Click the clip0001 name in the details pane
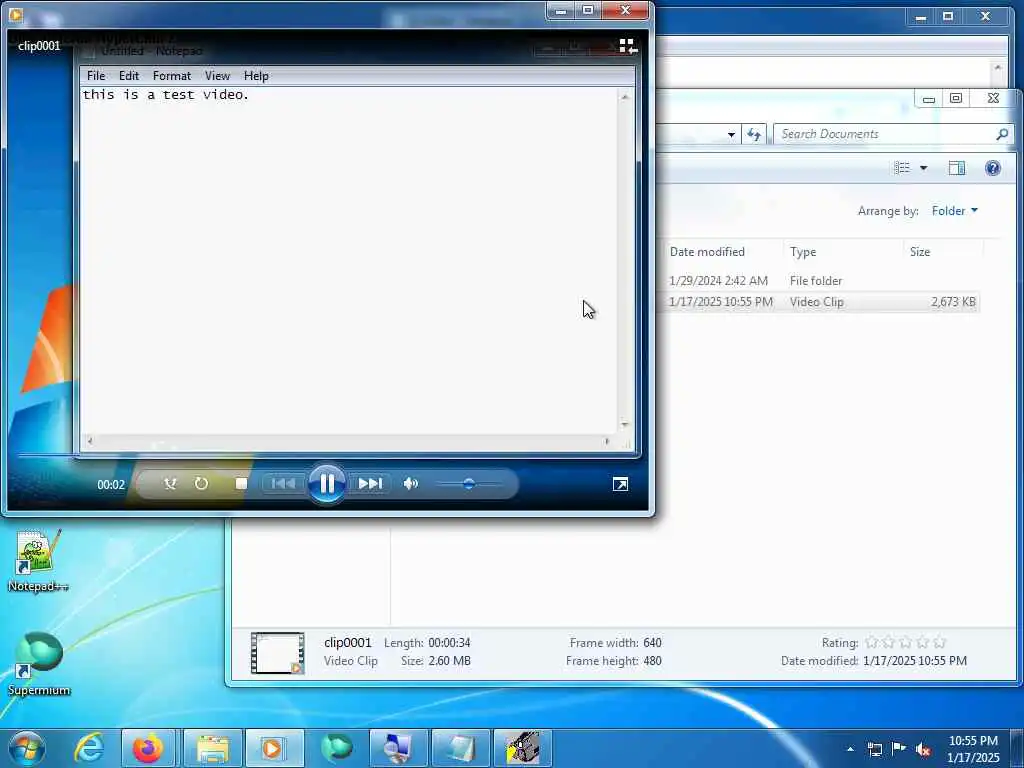The image size is (1024, 768). (x=347, y=643)
